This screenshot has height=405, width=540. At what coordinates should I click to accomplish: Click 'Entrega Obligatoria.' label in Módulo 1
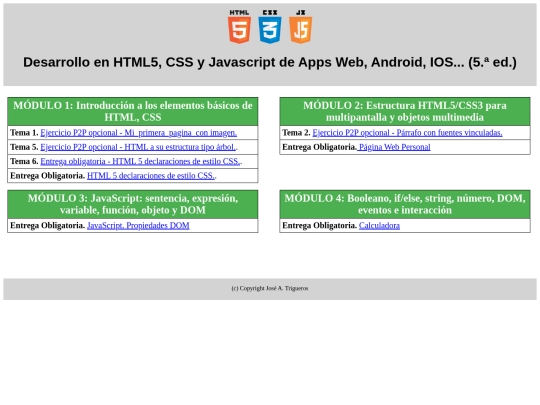pyautogui.click(x=48, y=176)
